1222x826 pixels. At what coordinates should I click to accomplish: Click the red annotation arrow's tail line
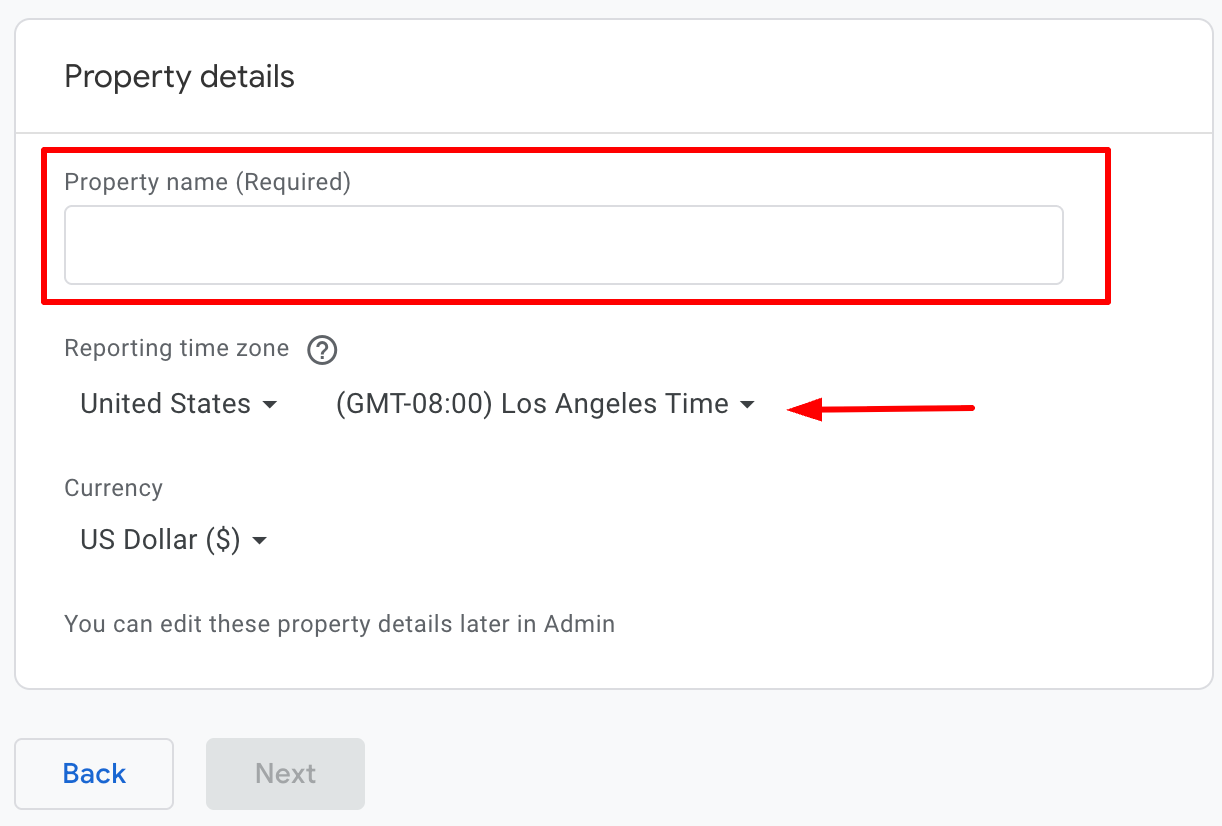click(900, 408)
